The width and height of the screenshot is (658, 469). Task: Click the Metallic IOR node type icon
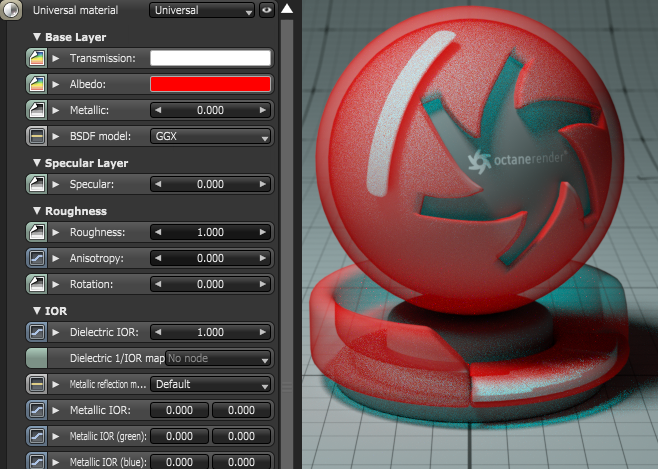point(37,410)
